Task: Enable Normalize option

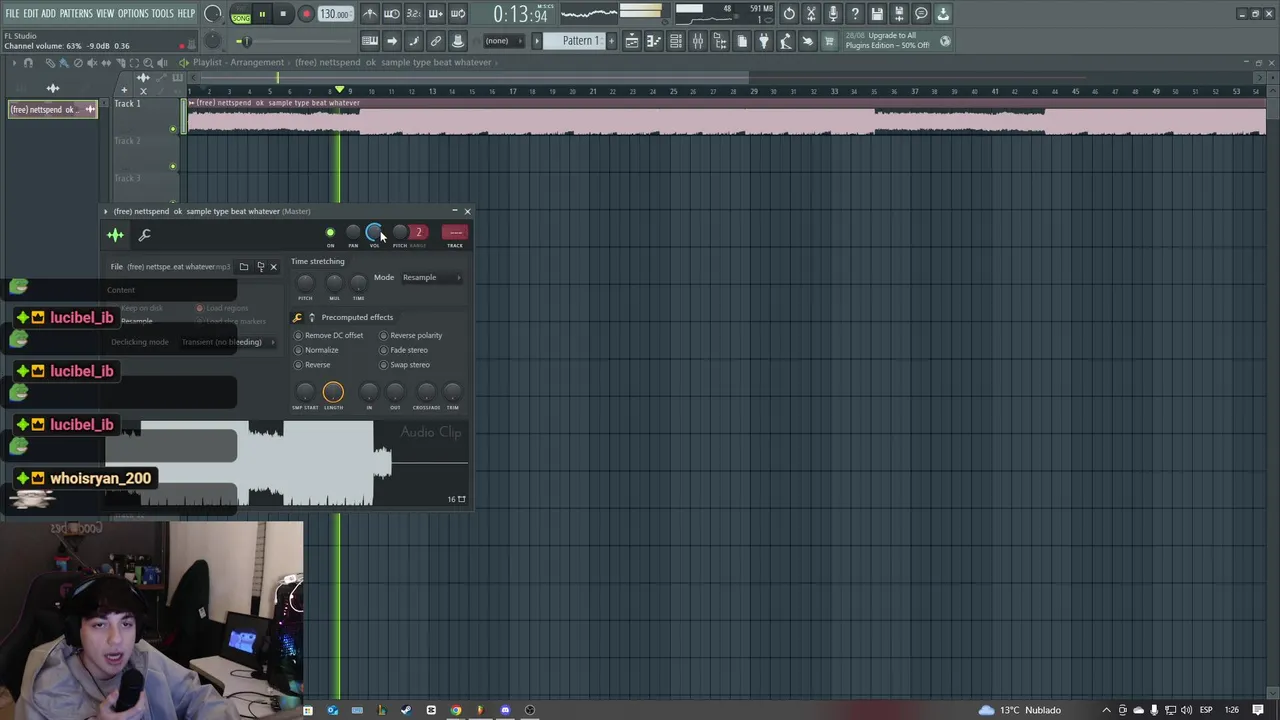Action: tap(316, 350)
